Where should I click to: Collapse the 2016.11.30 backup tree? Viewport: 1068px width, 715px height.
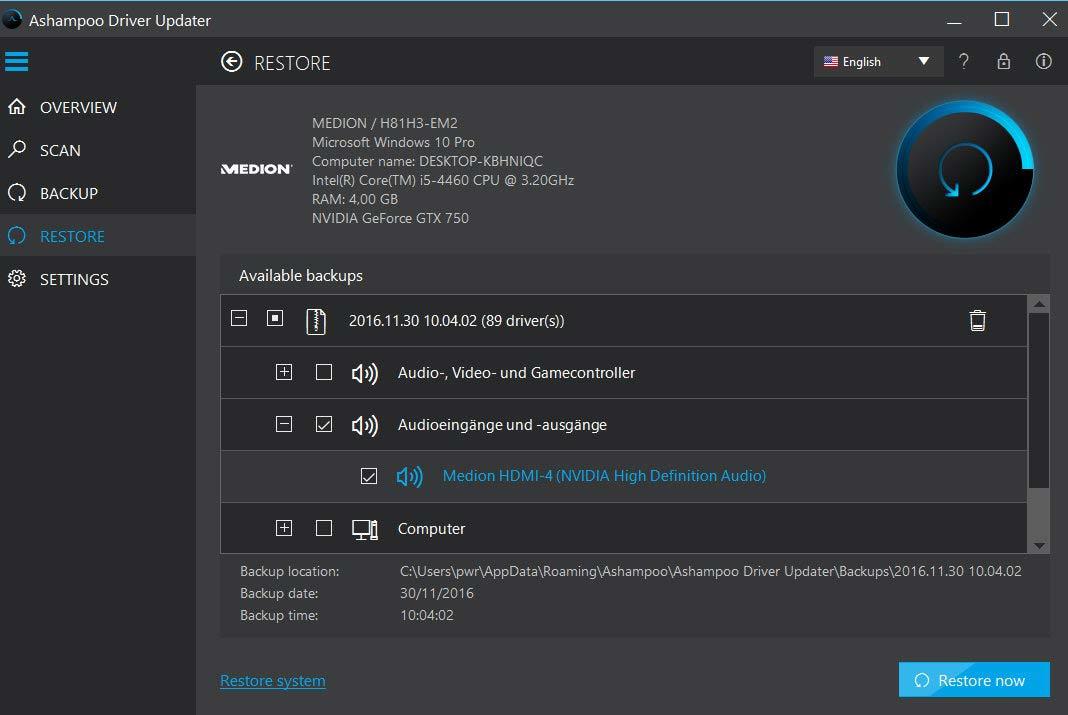(239, 318)
